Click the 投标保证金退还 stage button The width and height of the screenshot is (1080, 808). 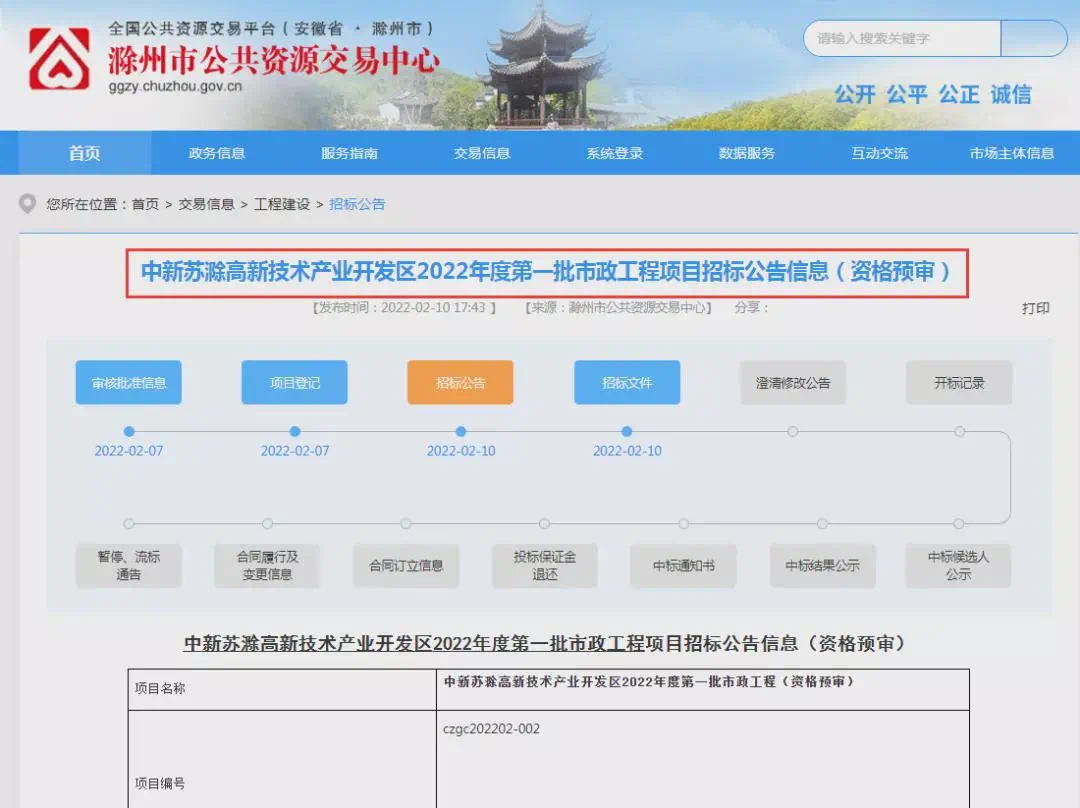tap(545, 566)
